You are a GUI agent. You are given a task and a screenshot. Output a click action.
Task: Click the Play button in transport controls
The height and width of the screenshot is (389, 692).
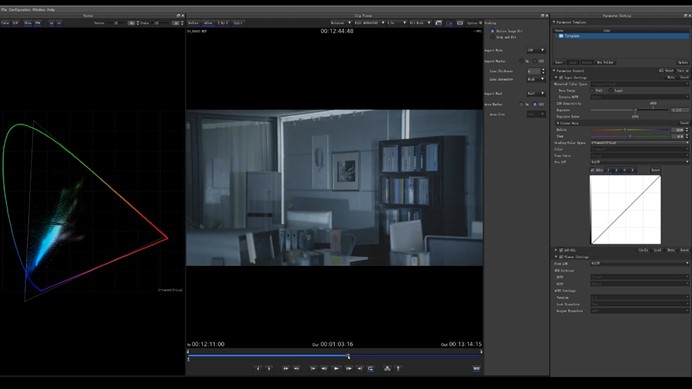pos(336,368)
